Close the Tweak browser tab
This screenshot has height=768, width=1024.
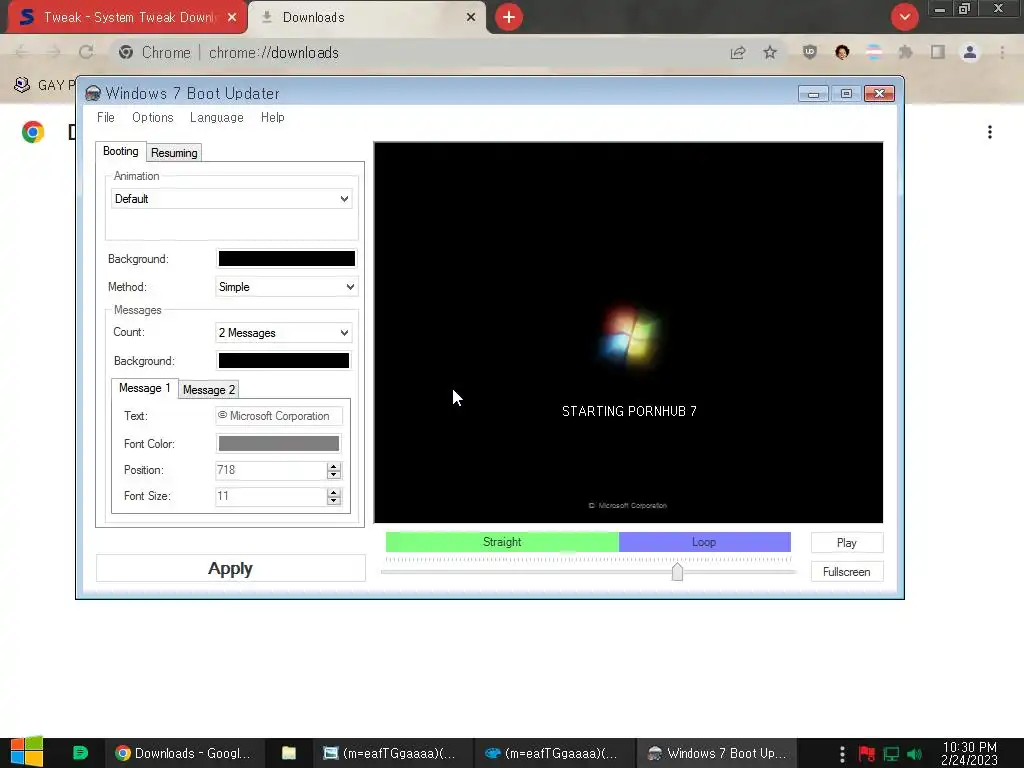(232, 18)
